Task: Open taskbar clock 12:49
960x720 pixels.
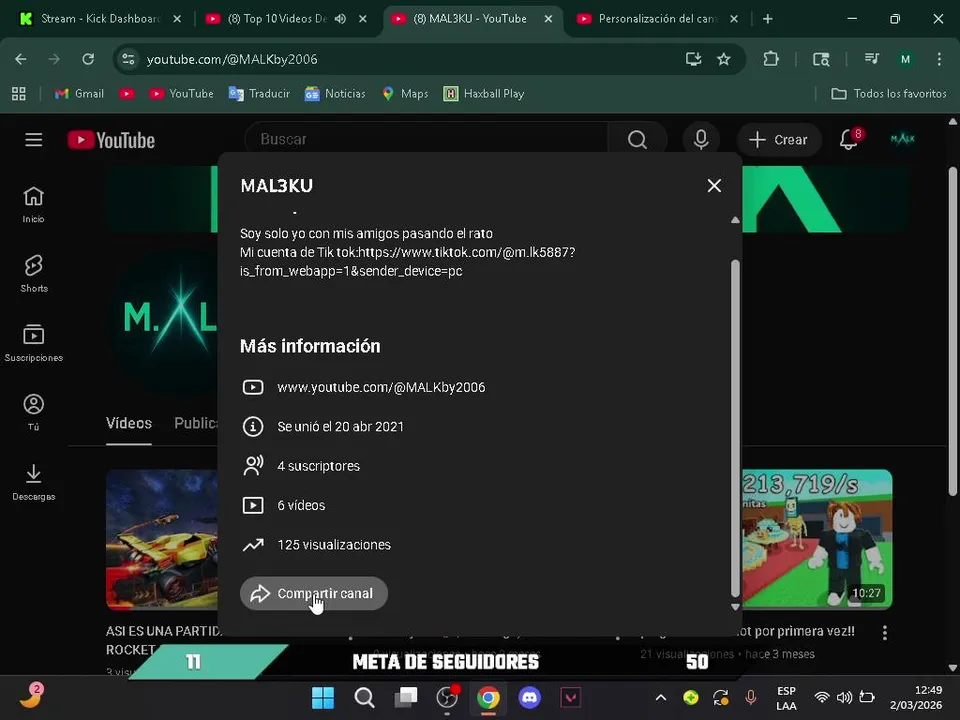Action: tap(916, 697)
